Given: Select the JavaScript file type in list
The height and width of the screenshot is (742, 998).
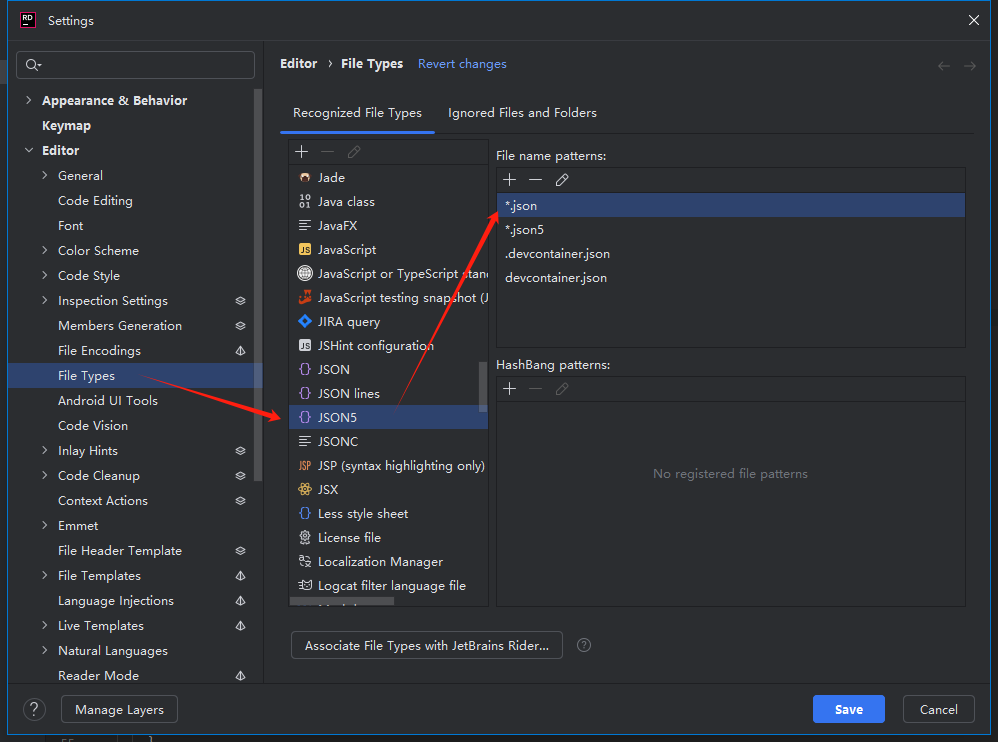Looking at the screenshot, I should click(x=347, y=250).
